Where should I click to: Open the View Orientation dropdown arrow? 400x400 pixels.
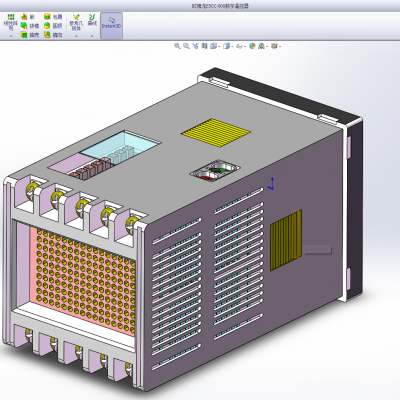point(219,46)
